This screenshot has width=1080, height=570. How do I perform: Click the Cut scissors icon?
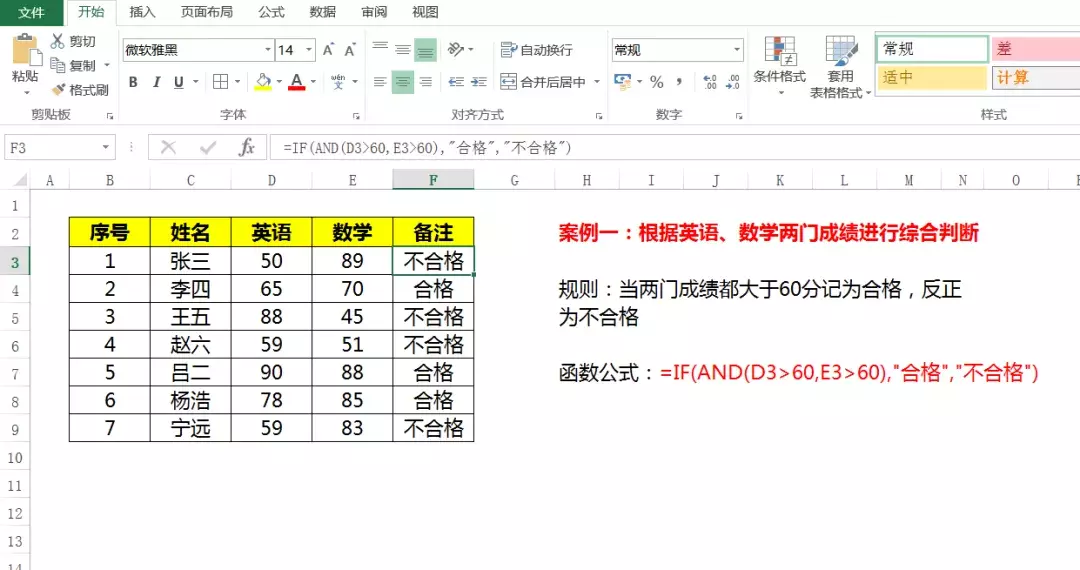[x=58, y=41]
